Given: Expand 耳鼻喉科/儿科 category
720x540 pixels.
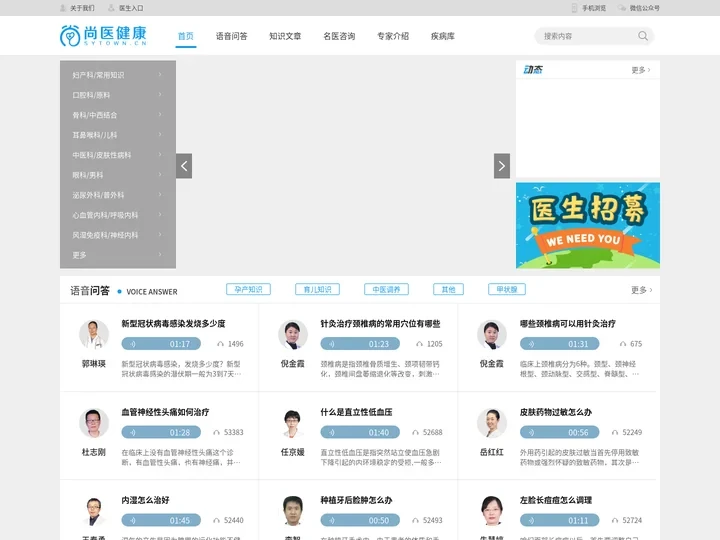Looking at the screenshot, I should point(118,135).
